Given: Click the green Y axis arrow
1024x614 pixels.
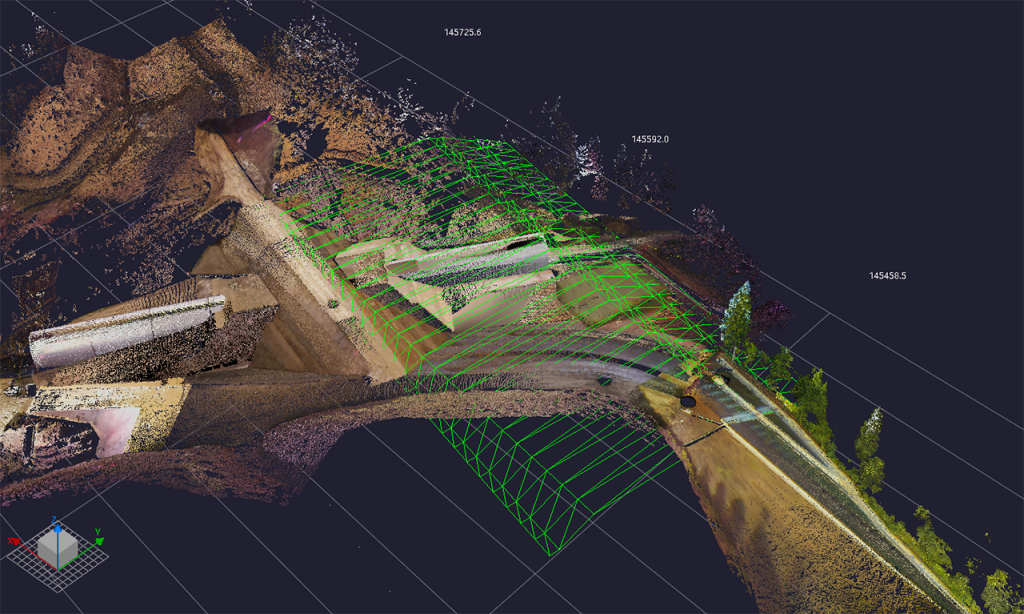Looking at the screenshot, I should tap(99, 542).
